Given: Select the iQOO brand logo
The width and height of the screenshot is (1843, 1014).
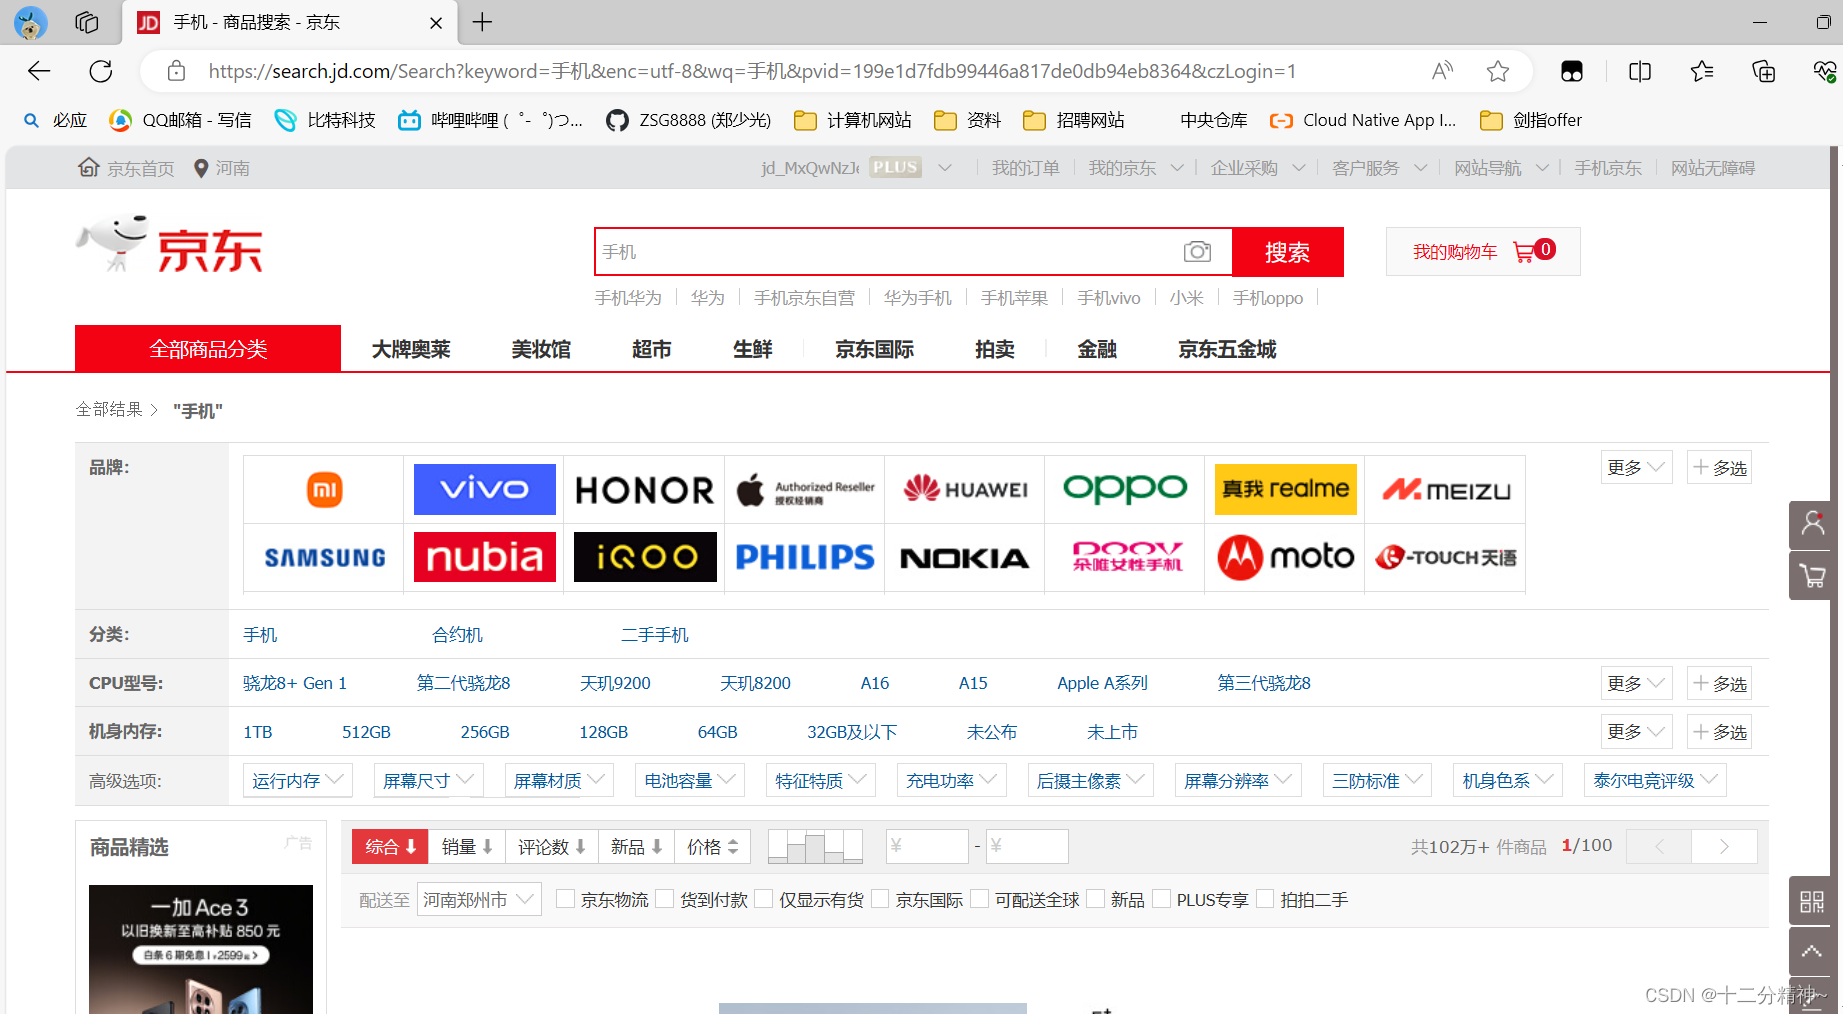Looking at the screenshot, I should click(645, 557).
